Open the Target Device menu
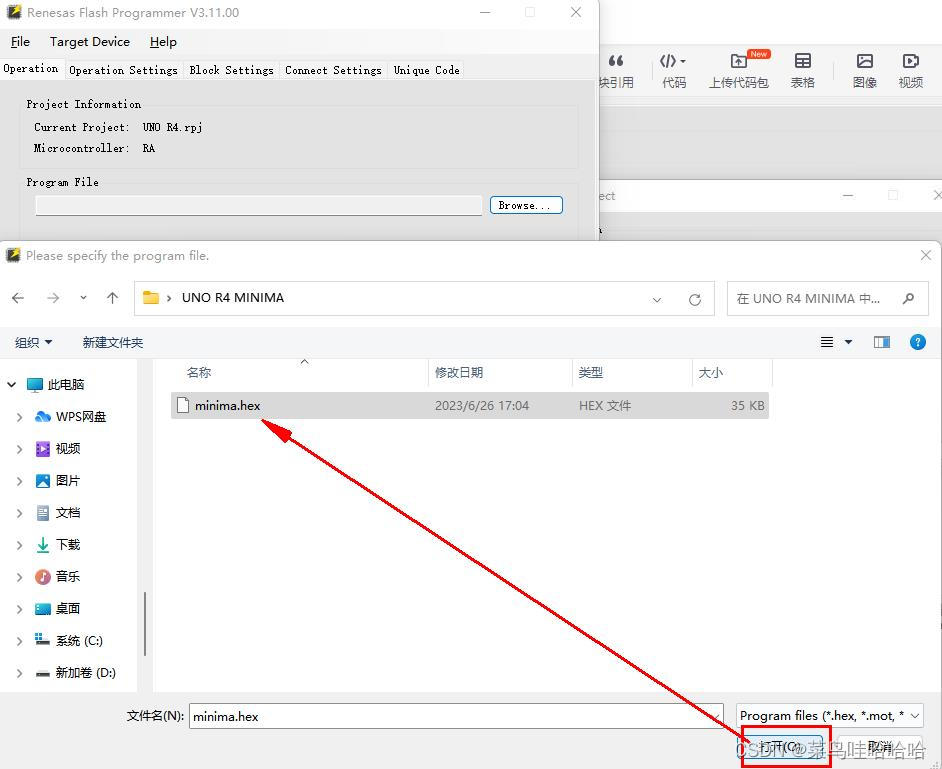The image size is (942, 769). point(90,41)
